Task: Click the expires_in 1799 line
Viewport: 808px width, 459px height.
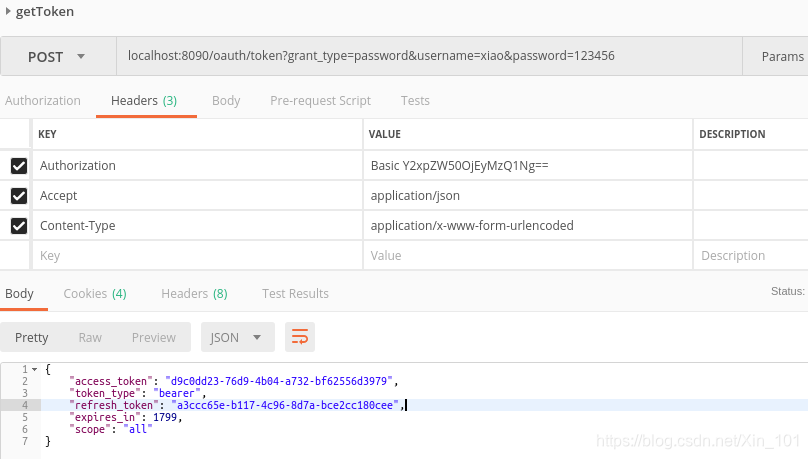Action: (126, 417)
